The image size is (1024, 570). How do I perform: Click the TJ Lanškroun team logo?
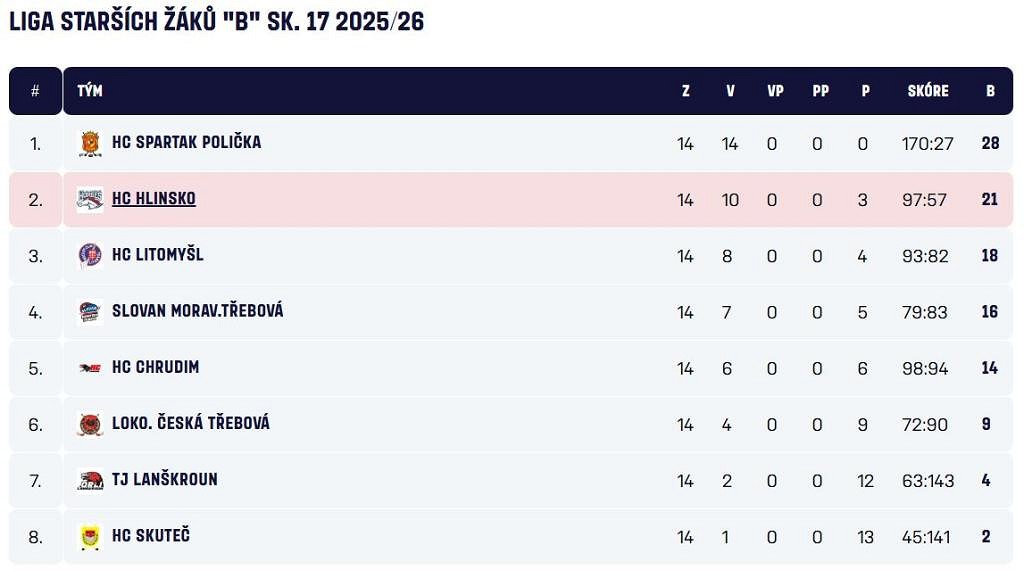(x=90, y=480)
